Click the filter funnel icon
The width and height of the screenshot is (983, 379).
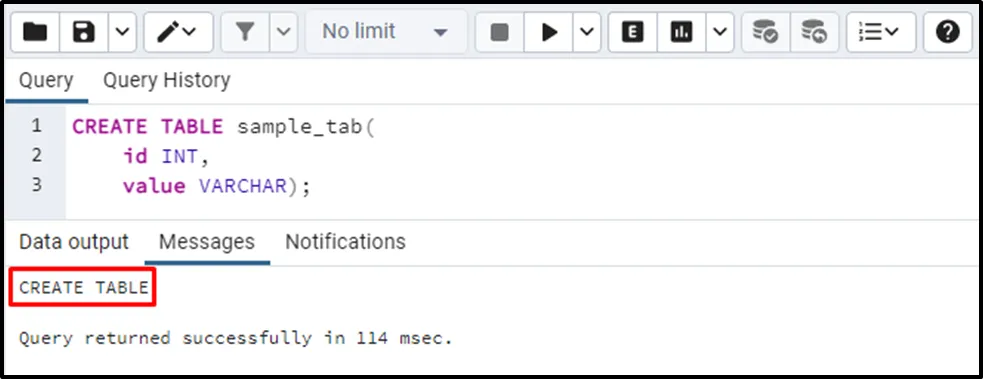click(246, 32)
